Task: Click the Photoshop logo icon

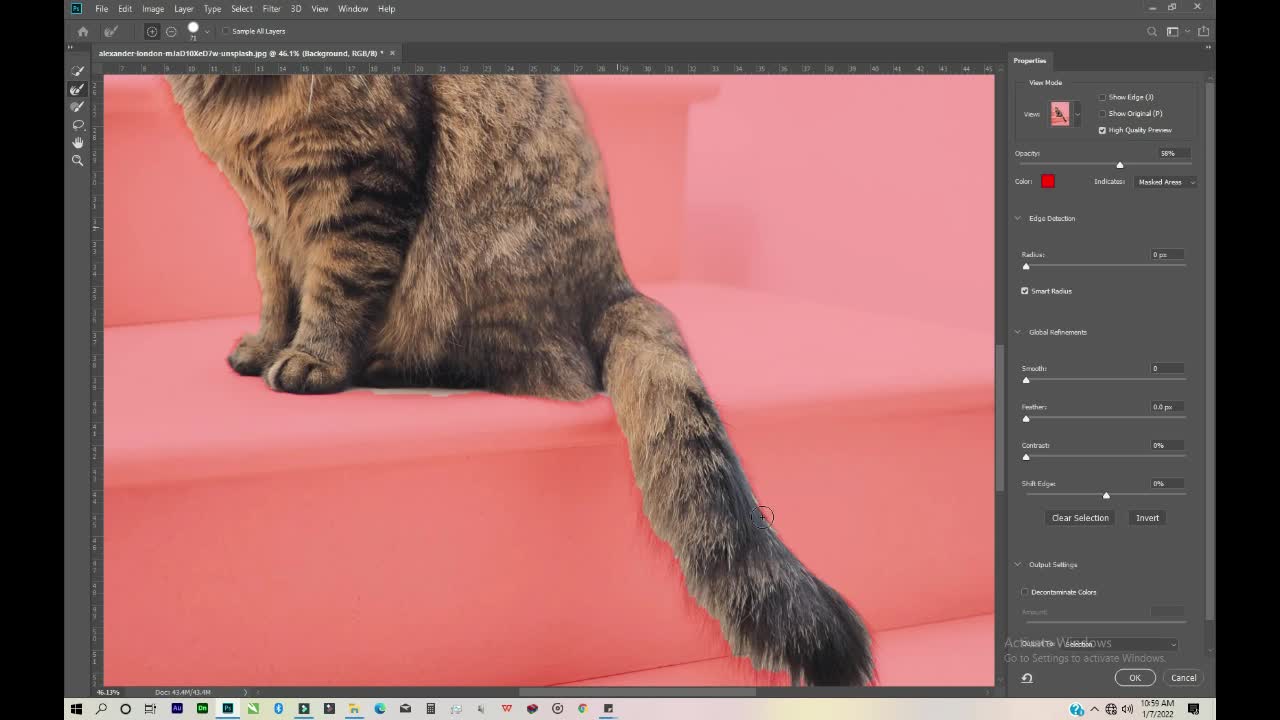Action: coord(76,8)
